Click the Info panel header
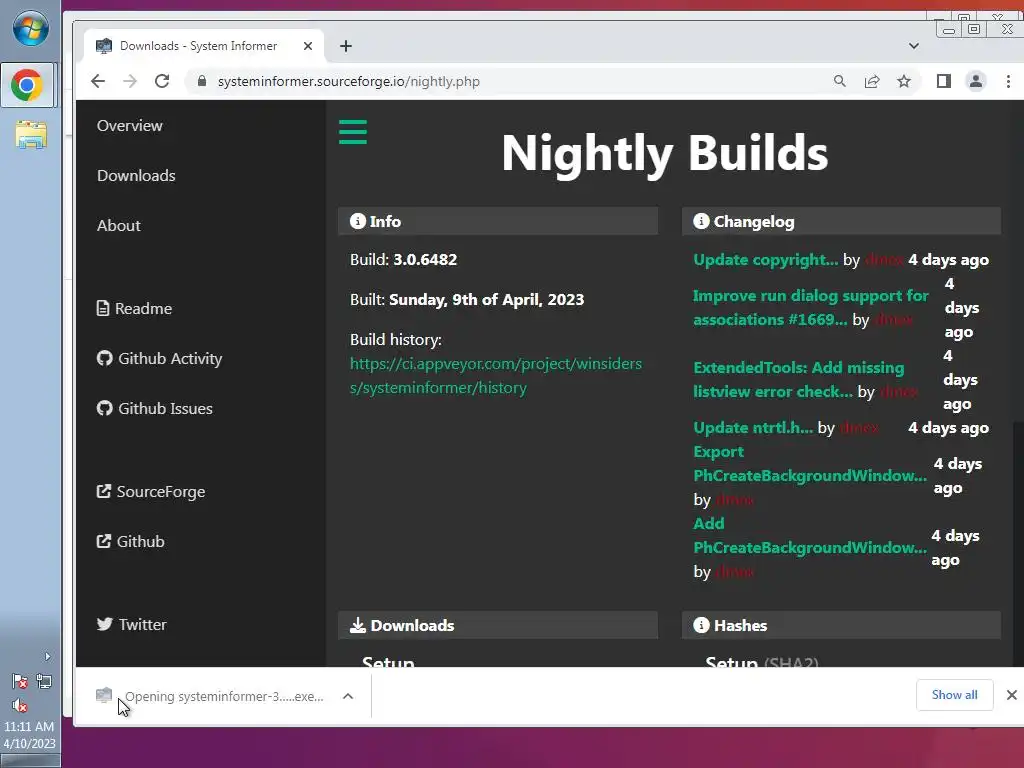Image resolution: width=1024 pixels, height=768 pixels. coord(498,221)
